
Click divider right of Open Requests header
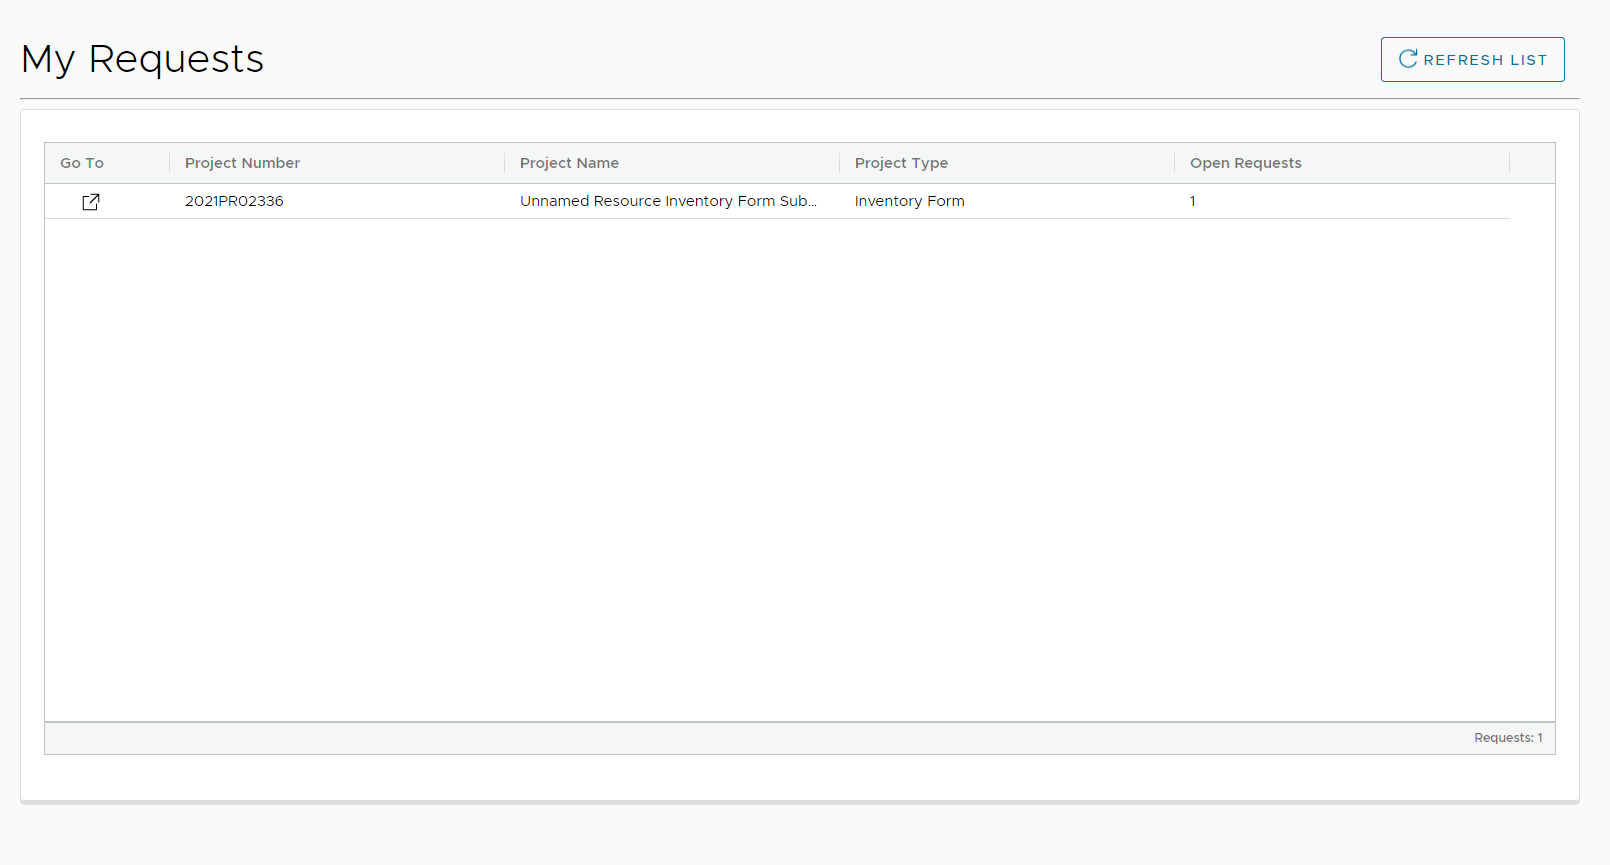1510,163
